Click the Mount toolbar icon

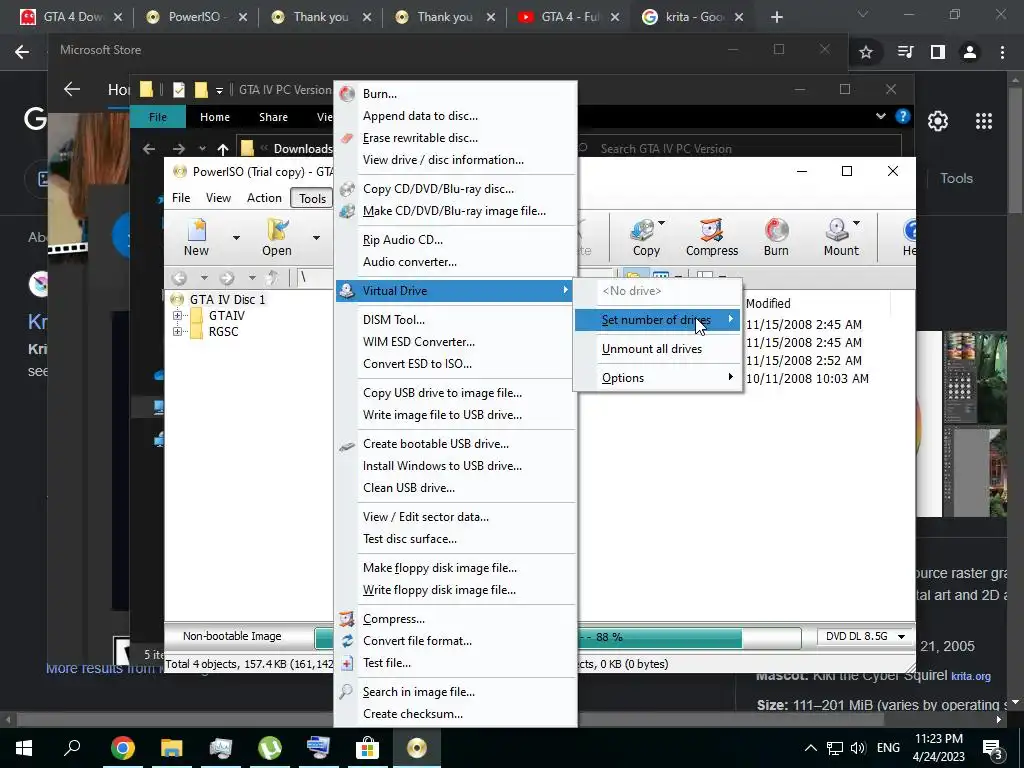[838, 238]
